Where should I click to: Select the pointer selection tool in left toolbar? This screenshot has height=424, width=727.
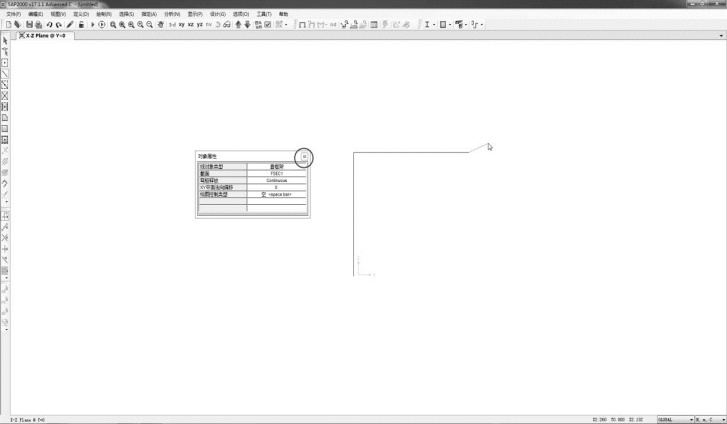click(x=5, y=41)
